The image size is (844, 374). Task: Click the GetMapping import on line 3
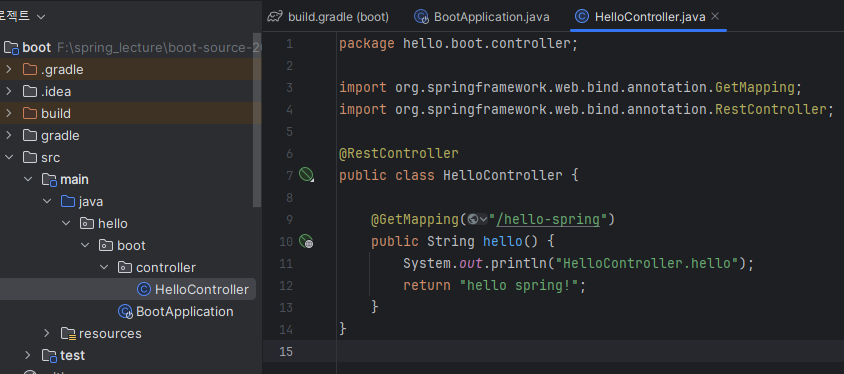coord(755,87)
